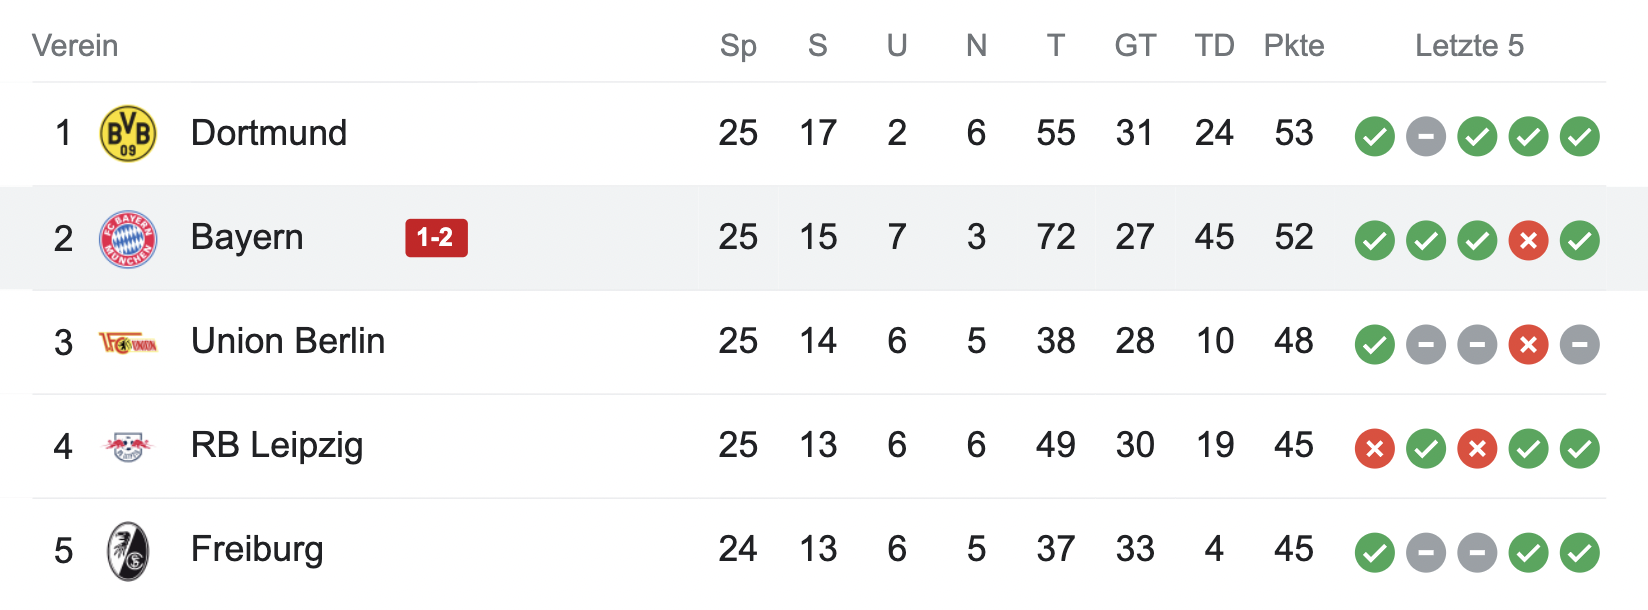The image size is (1648, 610).
Task: Click the Verein column header
Action: [x=75, y=46]
